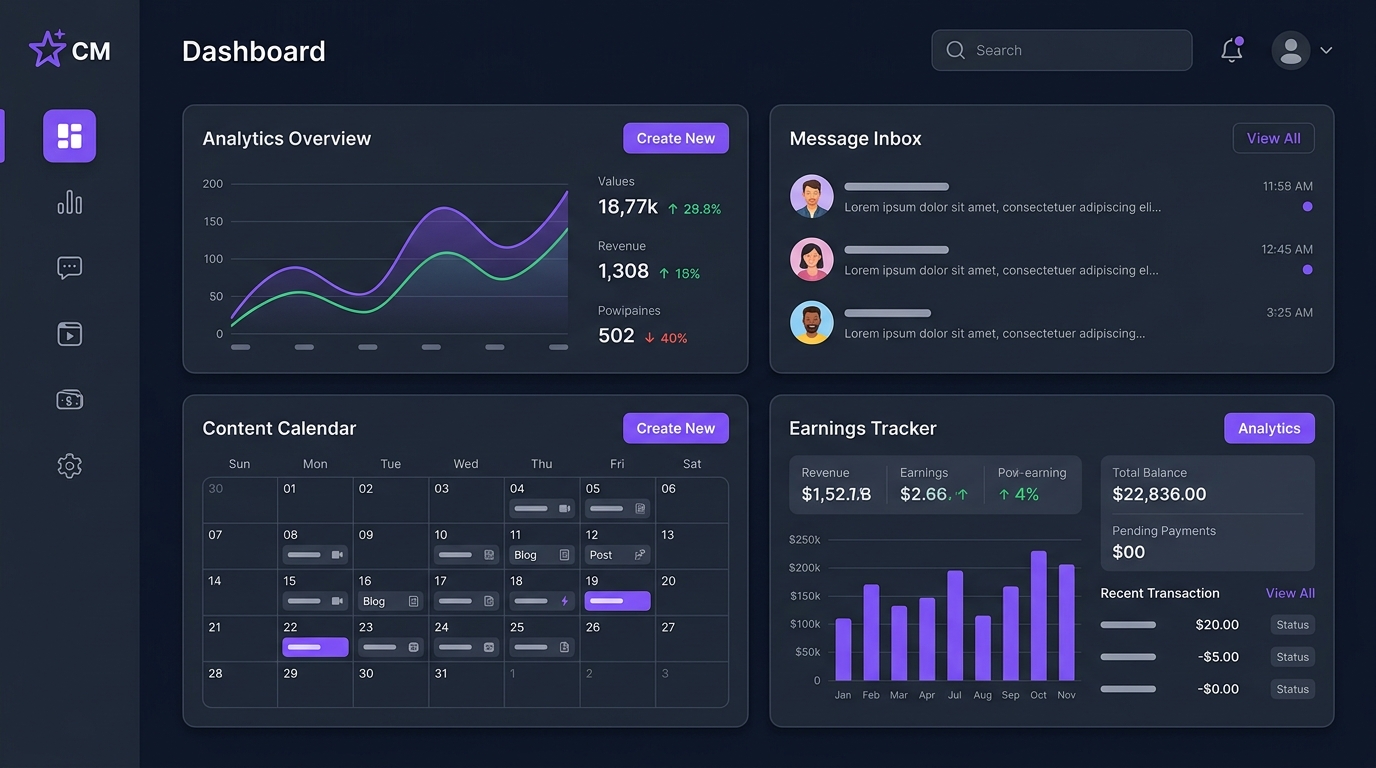Open the chat messages sidebar icon
Image resolution: width=1376 pixels, height=768 pixels.
70,268
